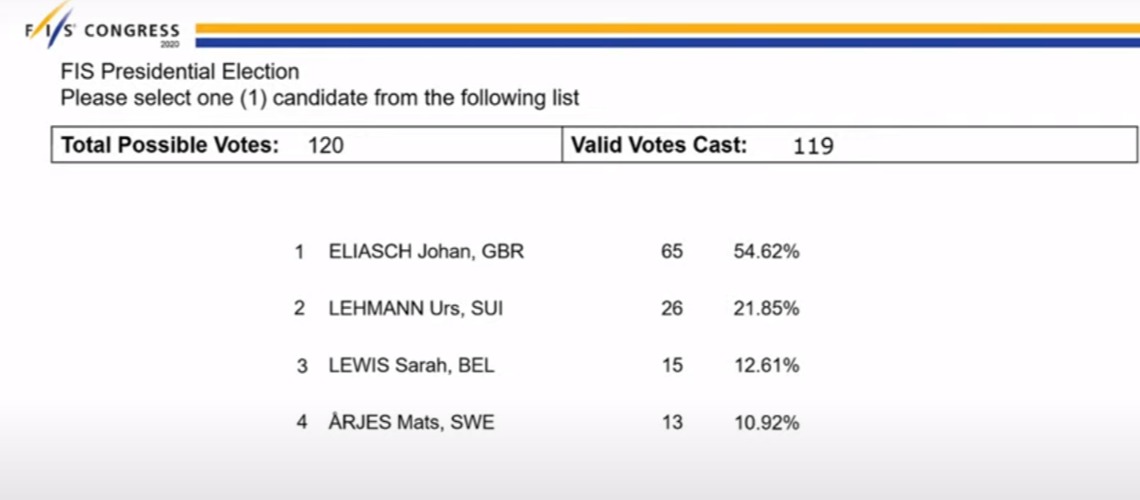Click the yellow header stripe
The image size is (1140, 500).
point(667,28)
